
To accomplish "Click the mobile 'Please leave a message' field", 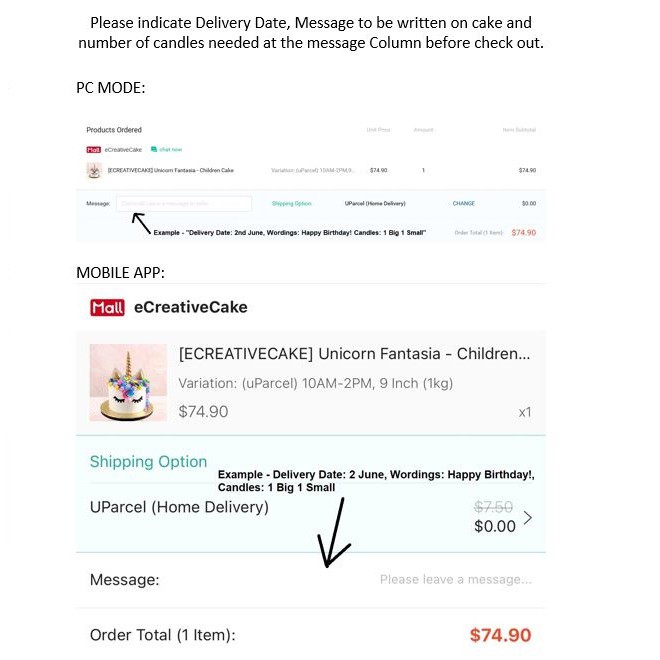I will click(456, 580).
